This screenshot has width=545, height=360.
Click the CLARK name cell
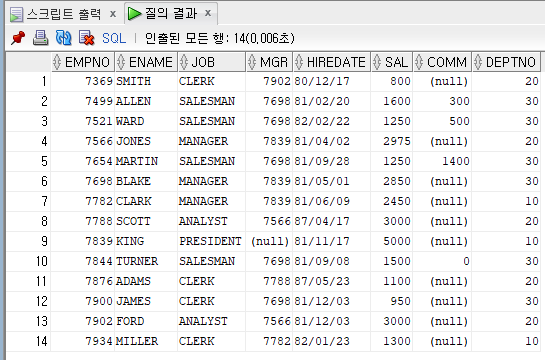[146, 201]
